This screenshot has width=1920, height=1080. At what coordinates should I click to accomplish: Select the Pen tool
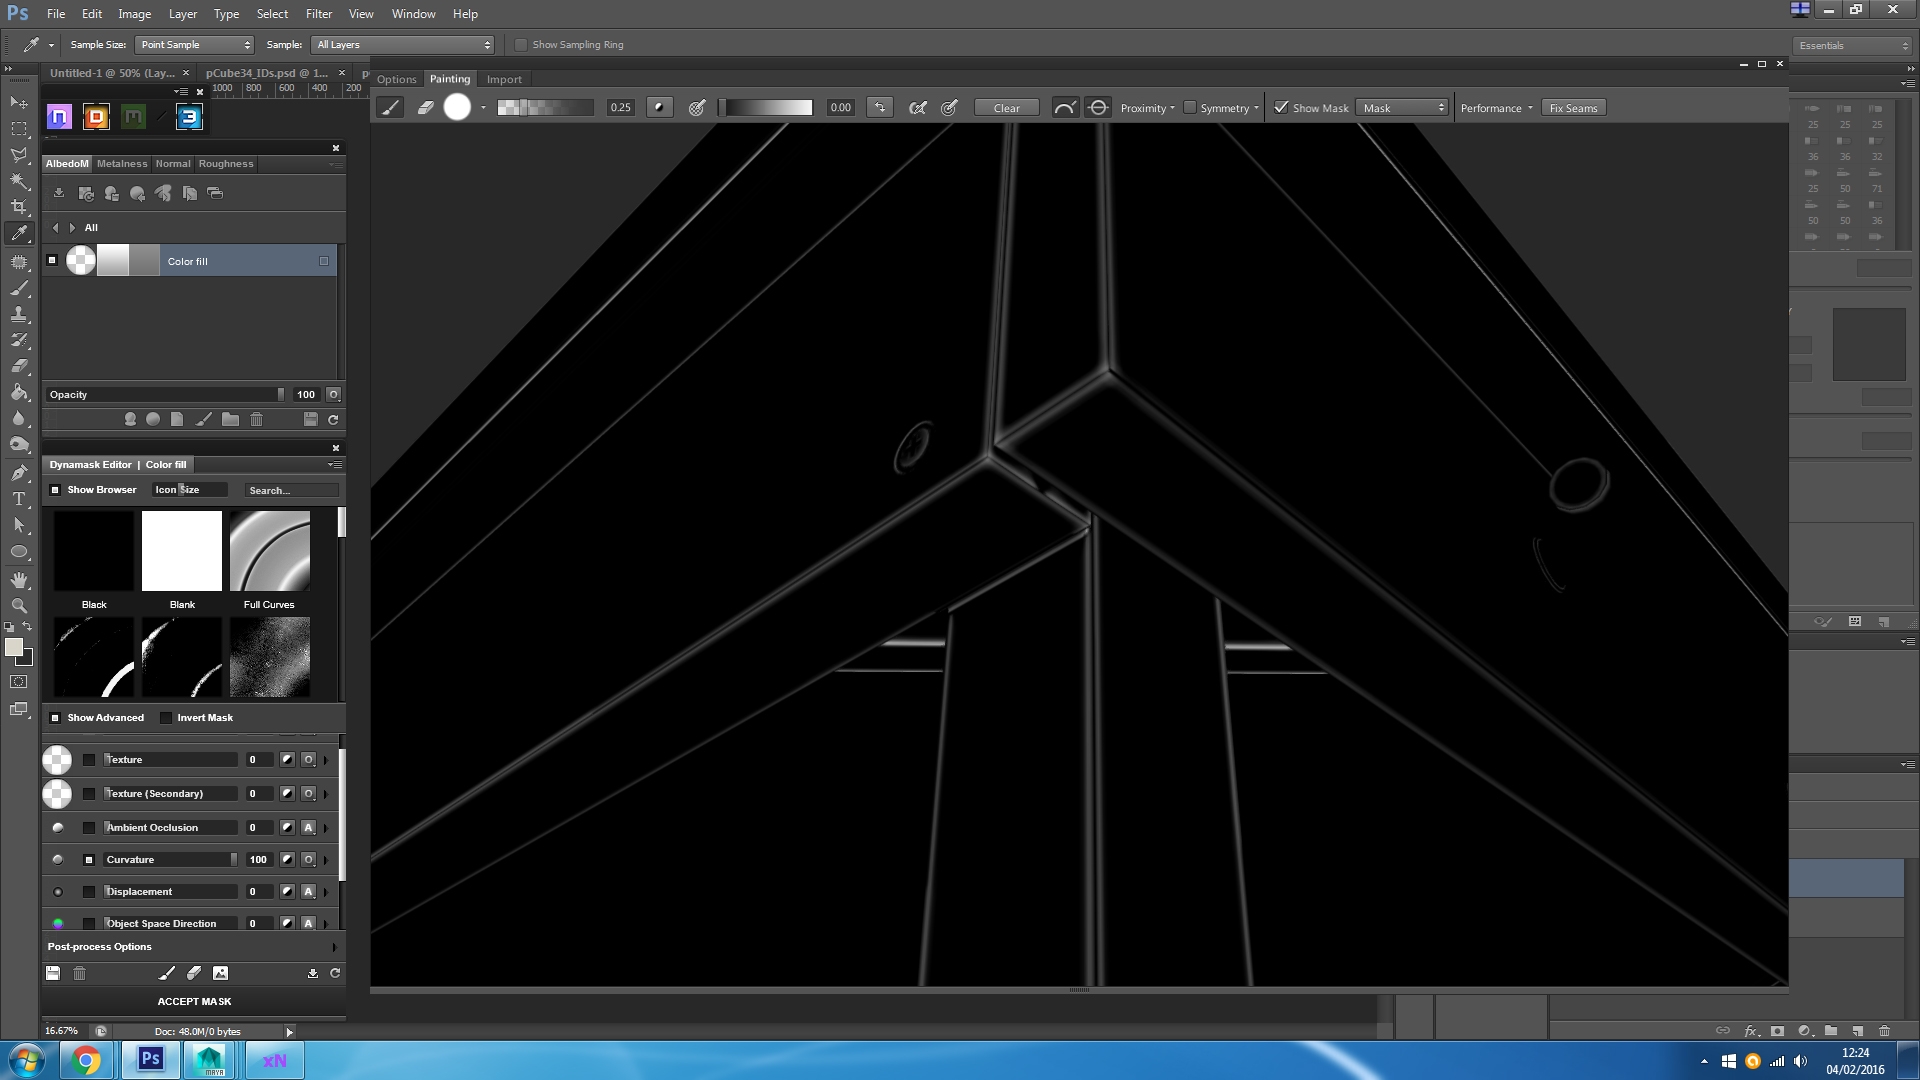tap(19, 472)
